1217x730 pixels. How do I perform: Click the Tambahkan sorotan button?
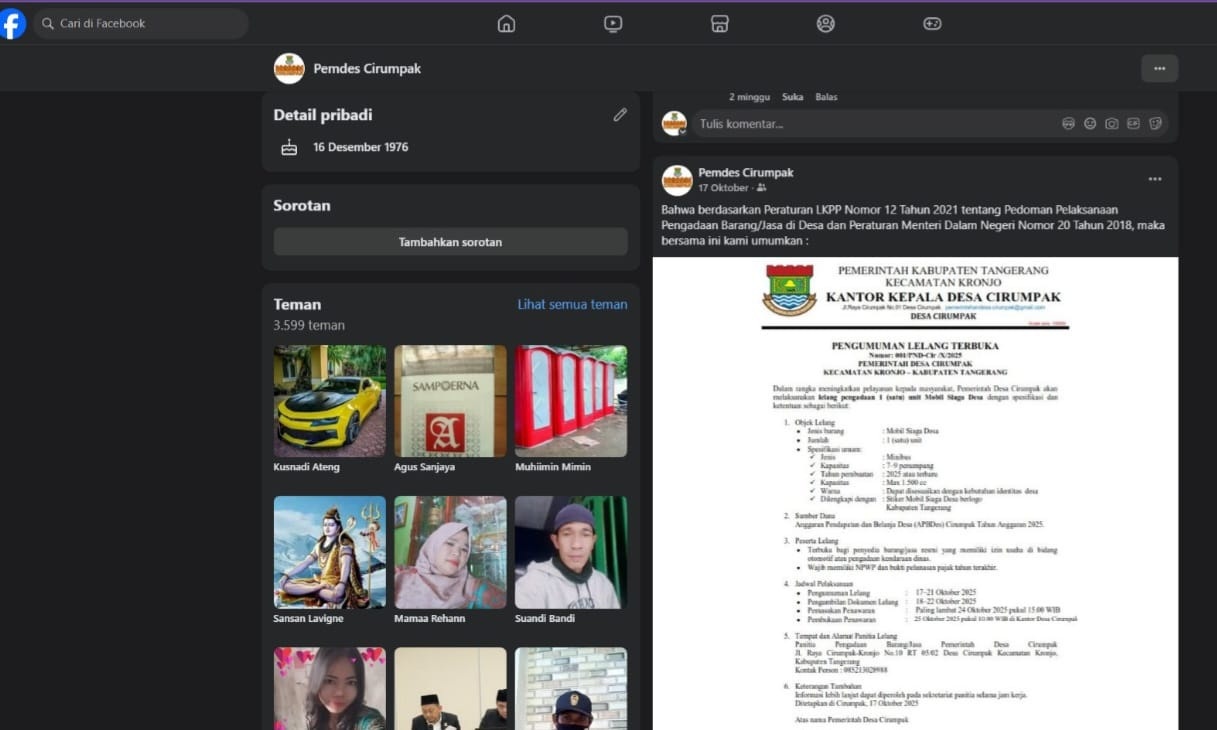pyautogui.click(x=450, y=242)
